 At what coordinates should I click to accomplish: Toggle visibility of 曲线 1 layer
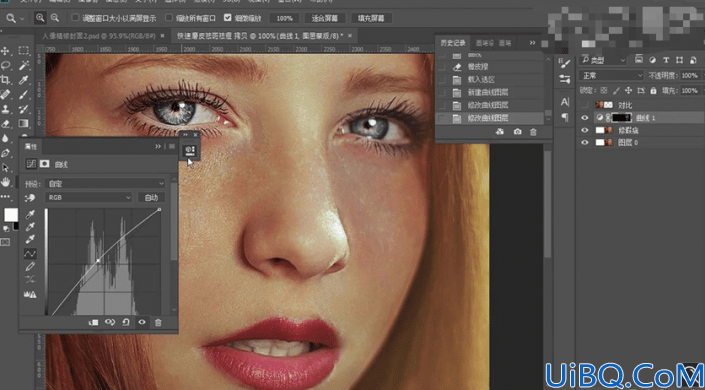(585, 118)
